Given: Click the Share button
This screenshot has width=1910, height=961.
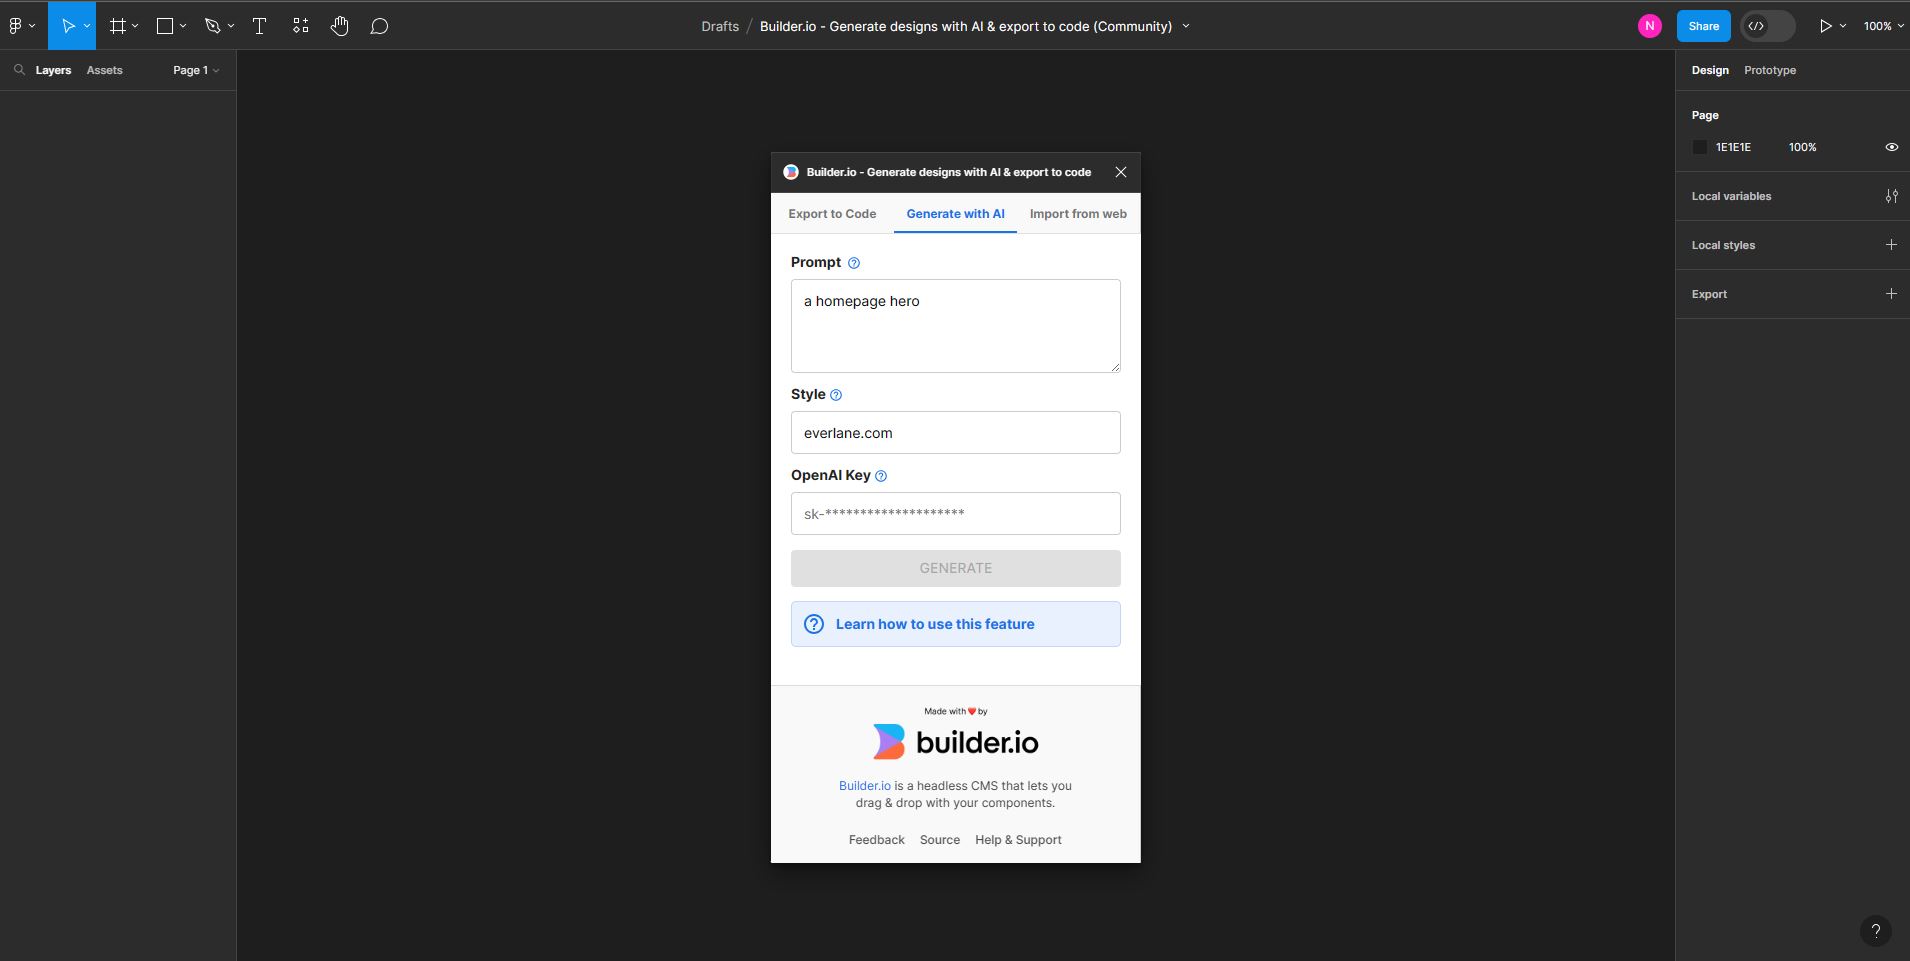Looking at the screenshot, I should (x=1704, y=26).
